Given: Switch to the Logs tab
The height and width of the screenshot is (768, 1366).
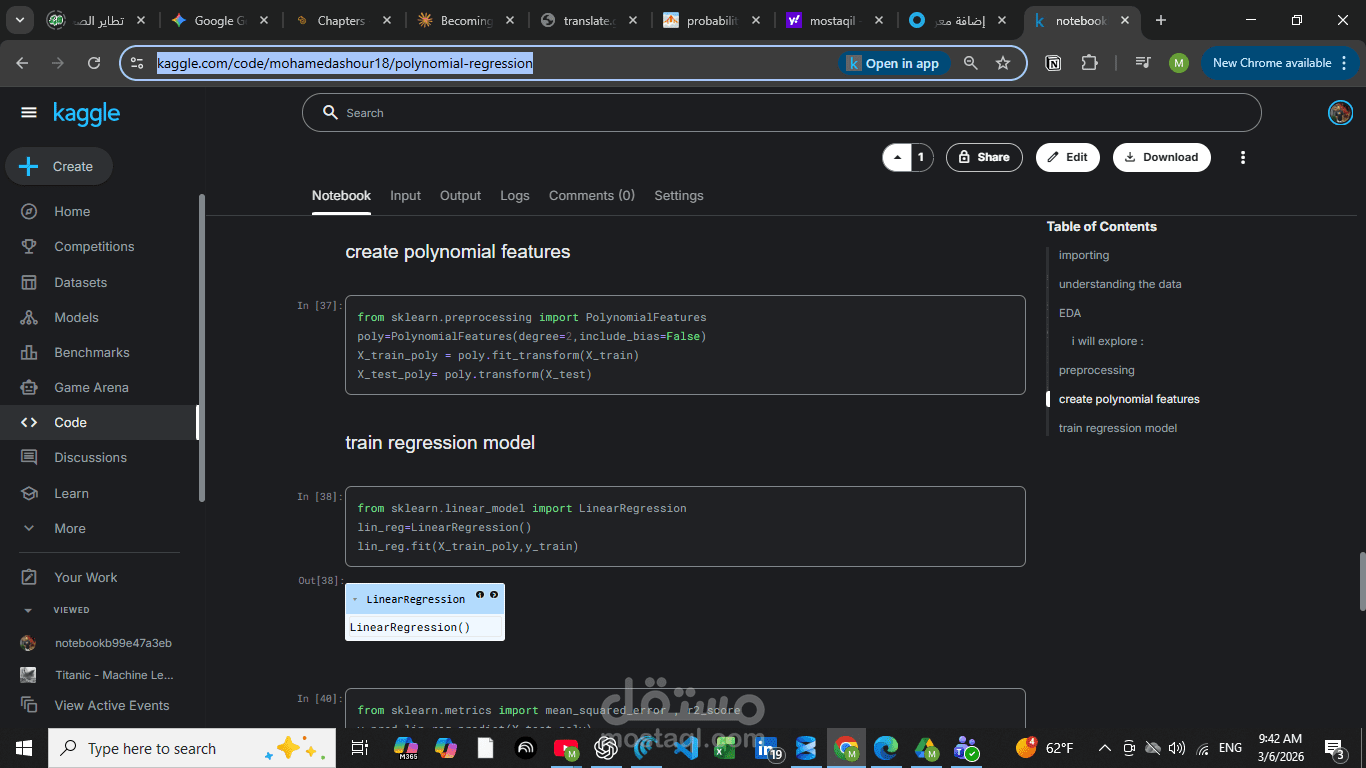Looking at the screenshot, I should pyautogui.click(x=515, y=195).
